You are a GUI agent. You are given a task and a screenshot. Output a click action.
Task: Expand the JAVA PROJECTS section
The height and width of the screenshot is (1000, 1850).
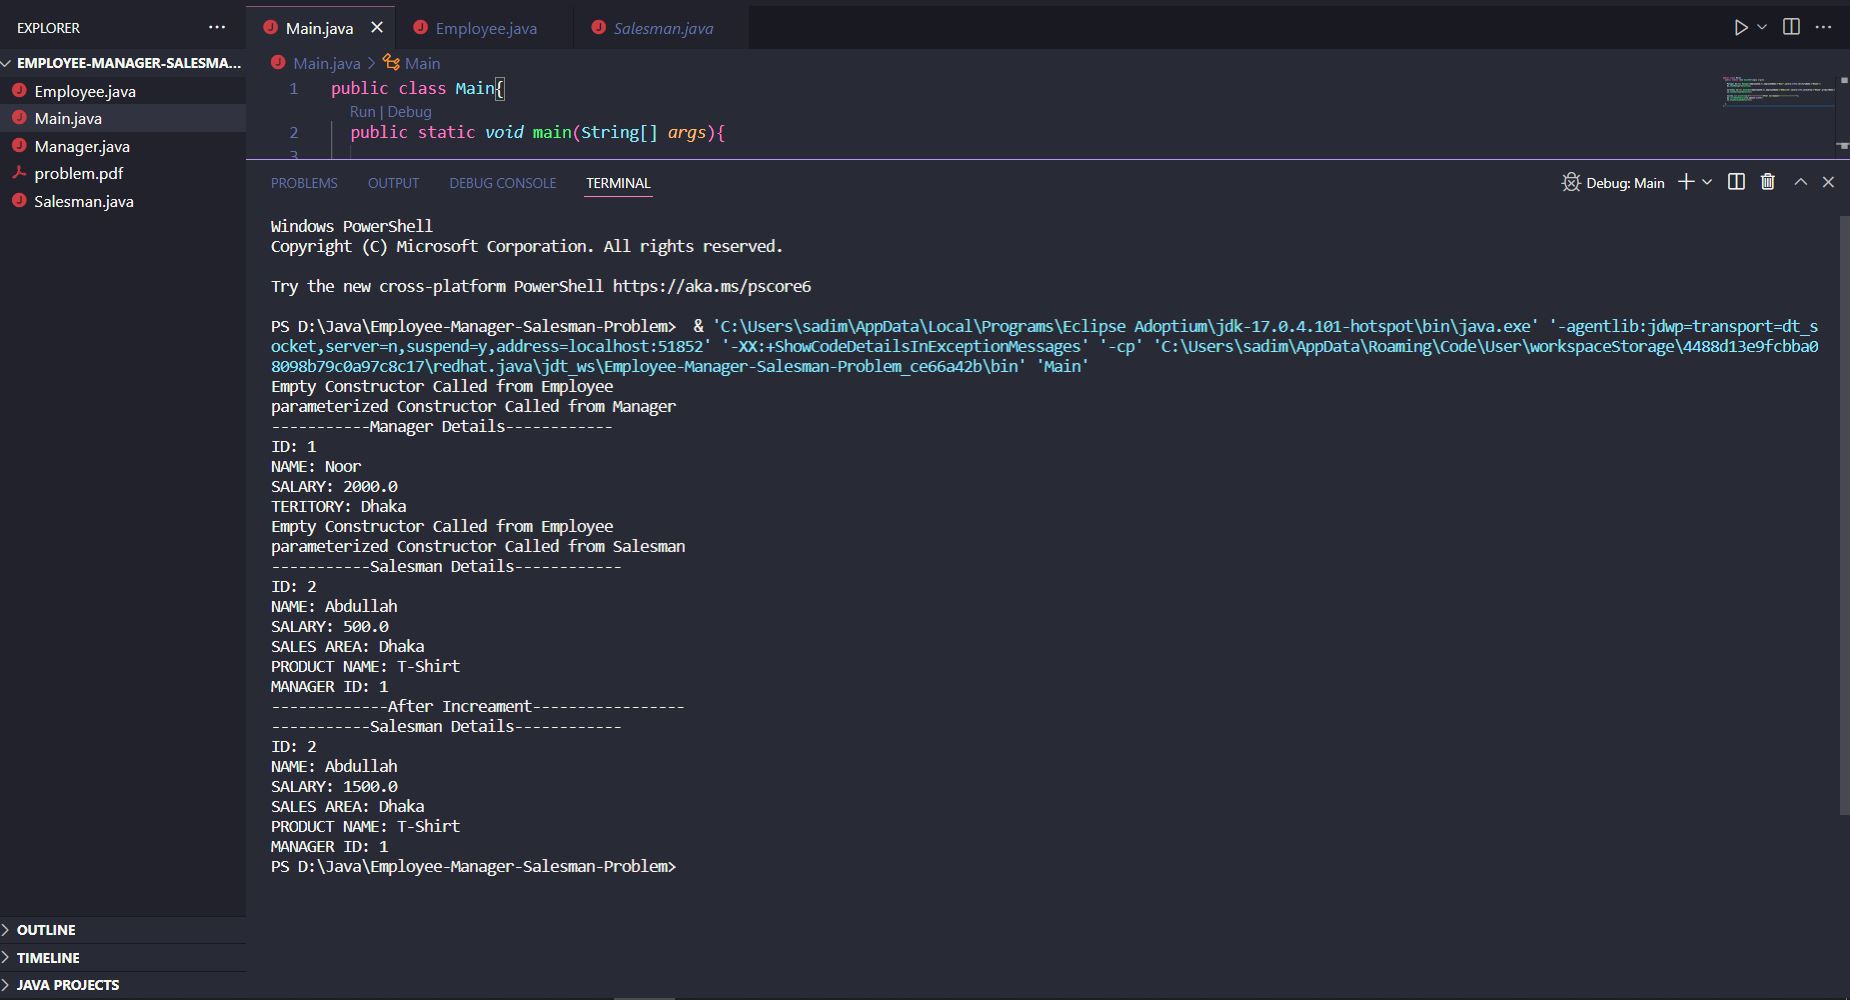123,985
